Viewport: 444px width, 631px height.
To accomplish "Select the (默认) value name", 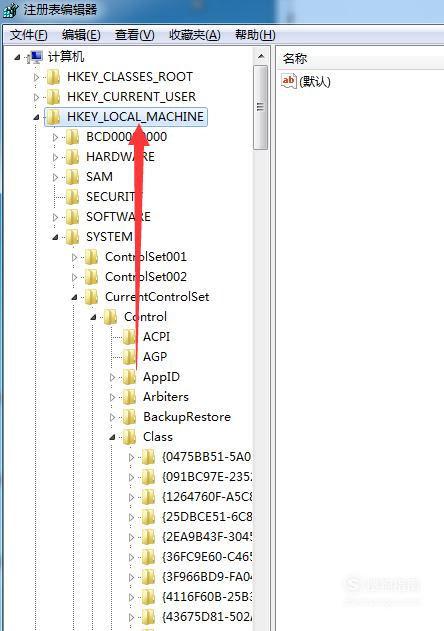I will point(315,82).
